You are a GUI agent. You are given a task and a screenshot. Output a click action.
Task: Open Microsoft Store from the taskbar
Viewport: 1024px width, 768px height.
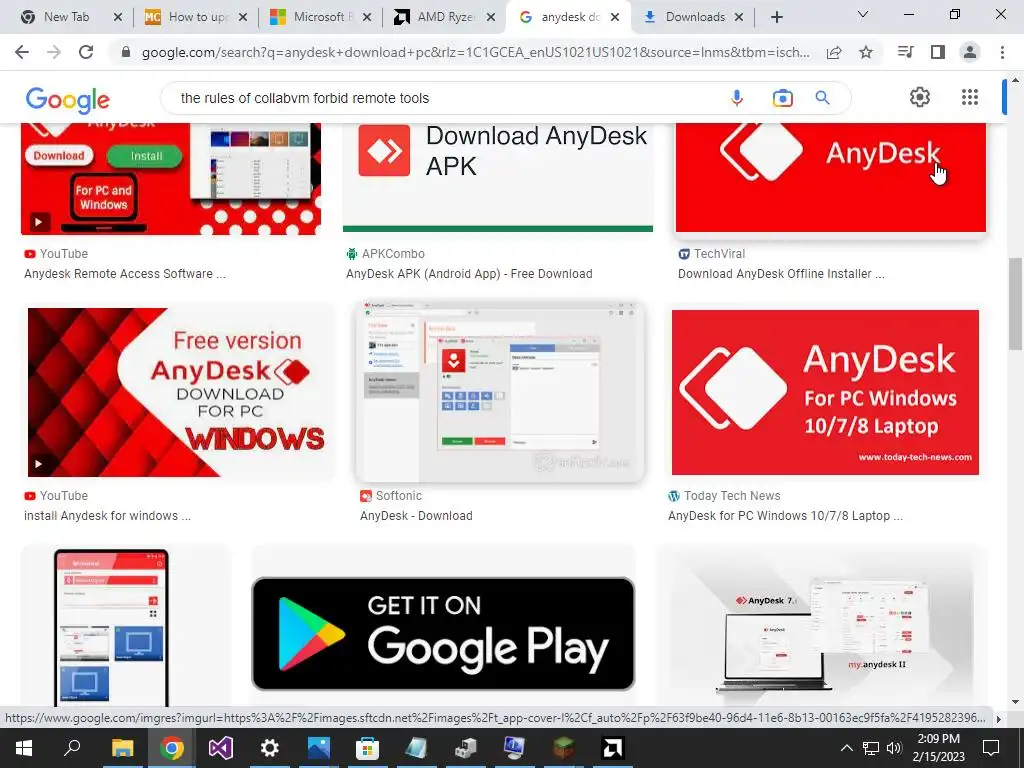(368, 748)
